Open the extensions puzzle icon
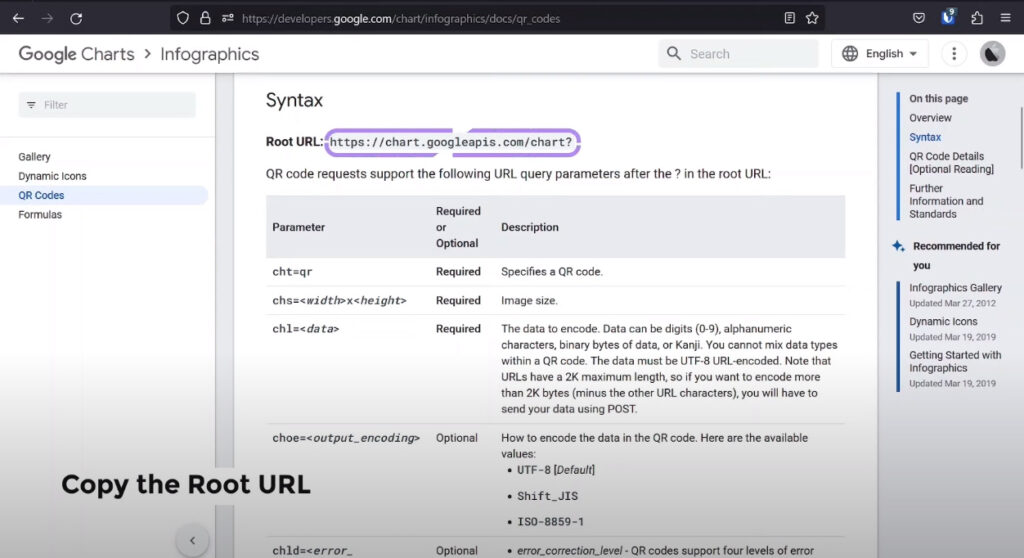 pos(977,18)
